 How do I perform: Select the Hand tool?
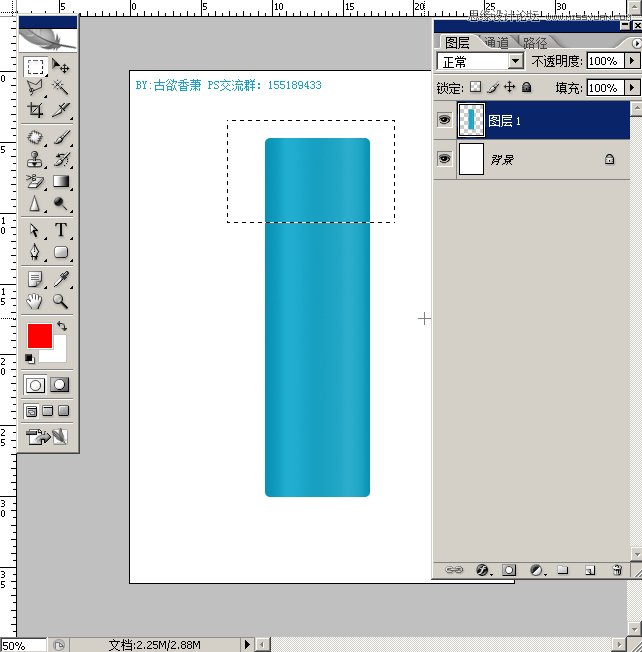[35, 300]
